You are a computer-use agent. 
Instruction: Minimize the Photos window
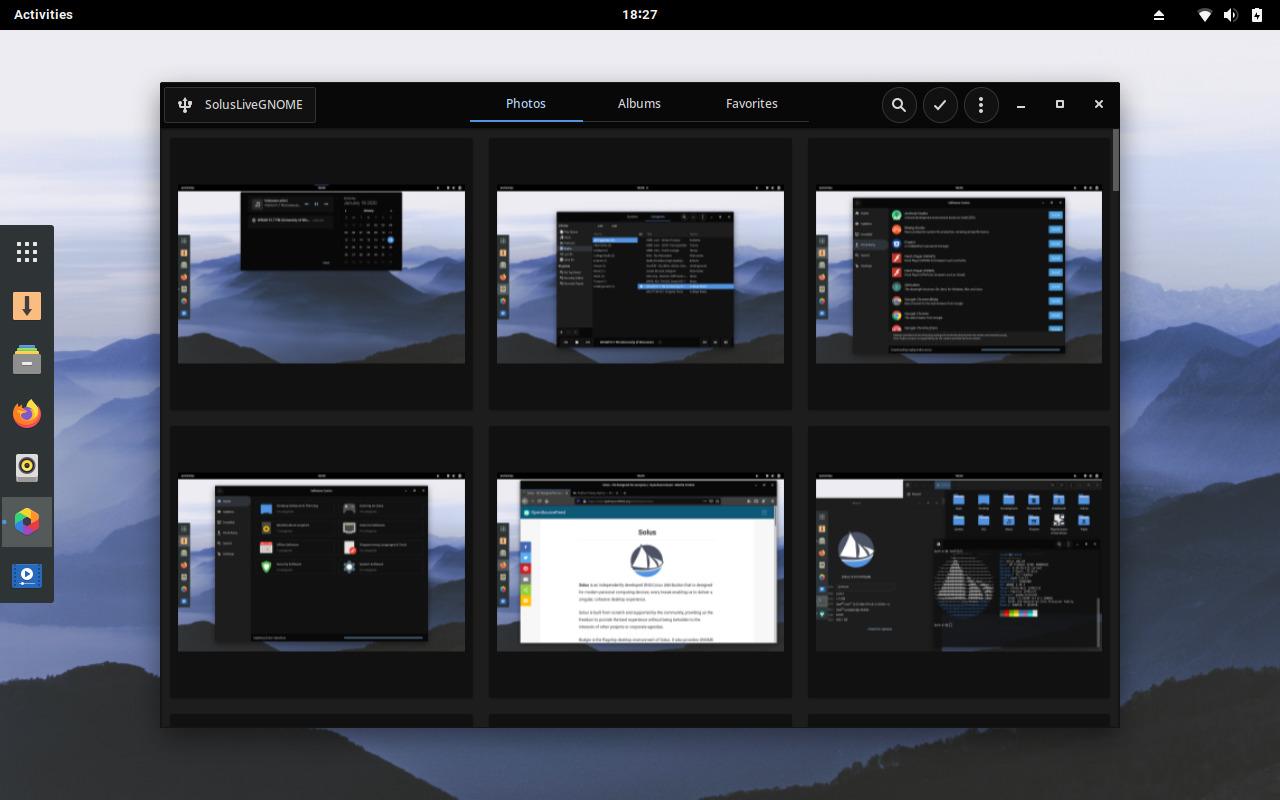point(1021,105)
